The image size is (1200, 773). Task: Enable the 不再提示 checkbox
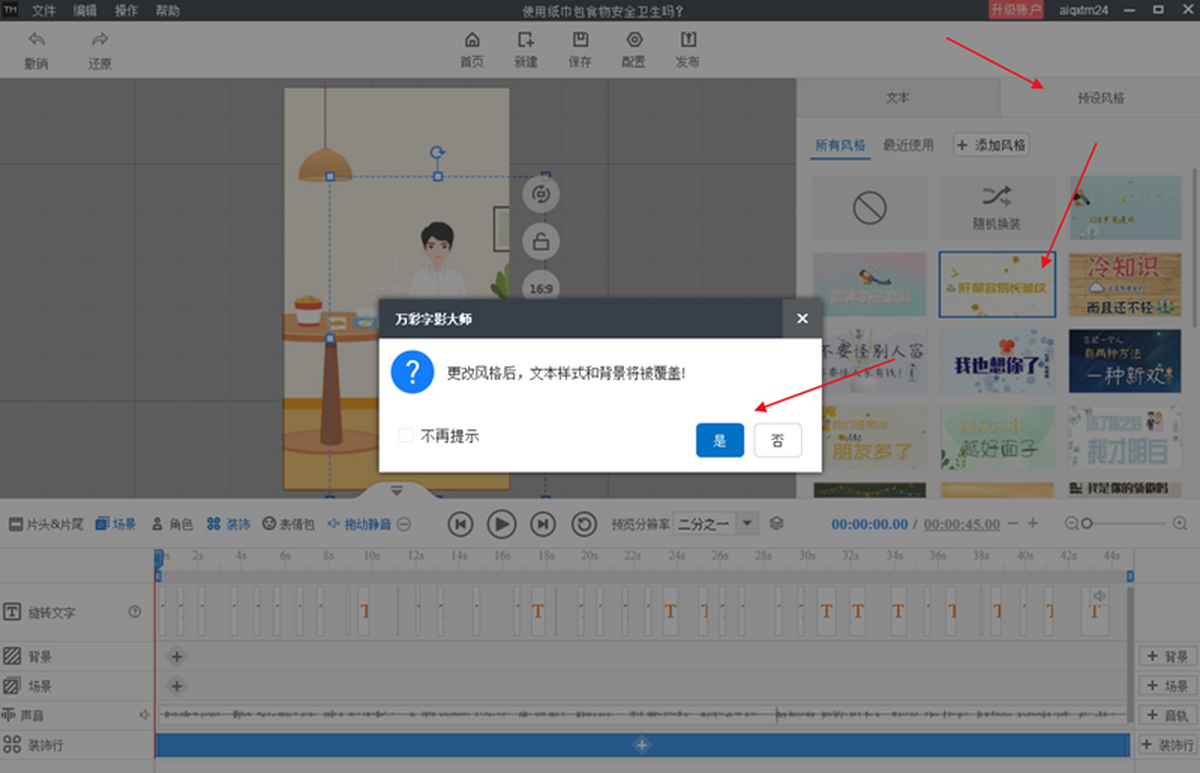point(406,436)
